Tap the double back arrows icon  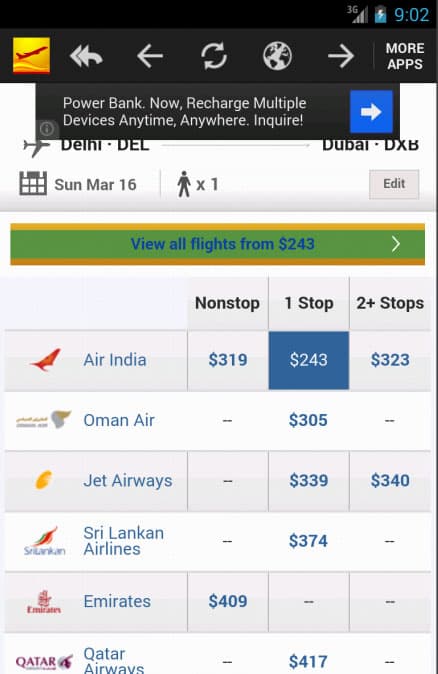[x=86, y=56]
